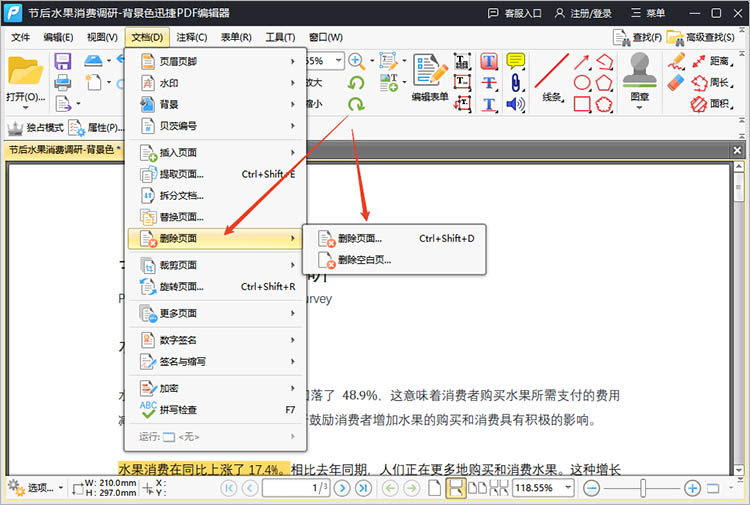The image size is (750, 505).
Task: Toggle 独占模式 exclusive mode
Action: coord(35,128)
